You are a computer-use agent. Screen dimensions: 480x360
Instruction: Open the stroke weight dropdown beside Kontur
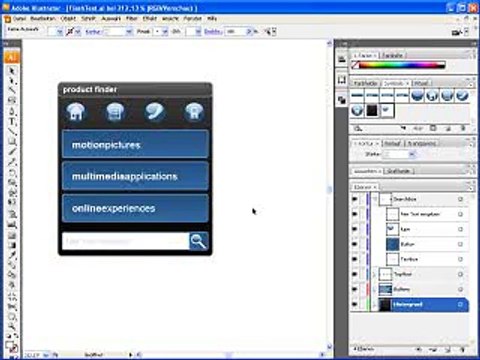point(129,32)
